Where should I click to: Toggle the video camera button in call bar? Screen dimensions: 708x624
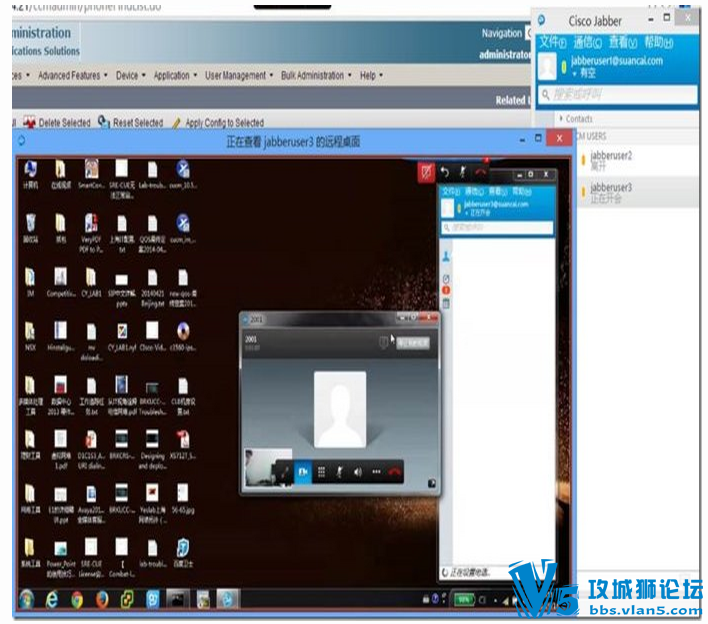(x=303, y=472)
